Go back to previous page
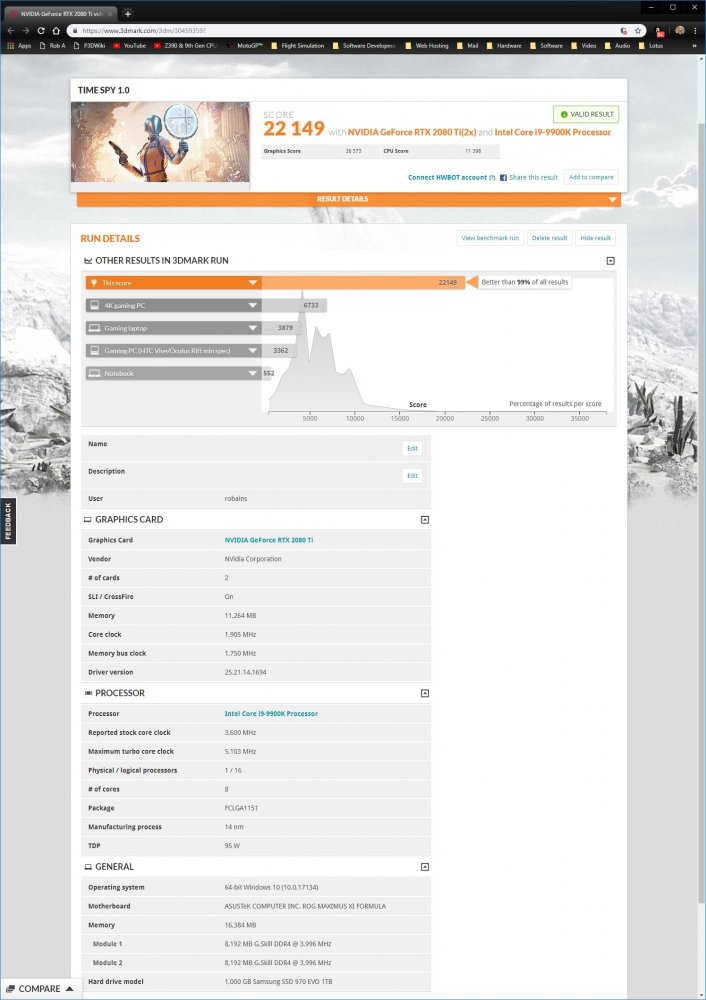 11,31
